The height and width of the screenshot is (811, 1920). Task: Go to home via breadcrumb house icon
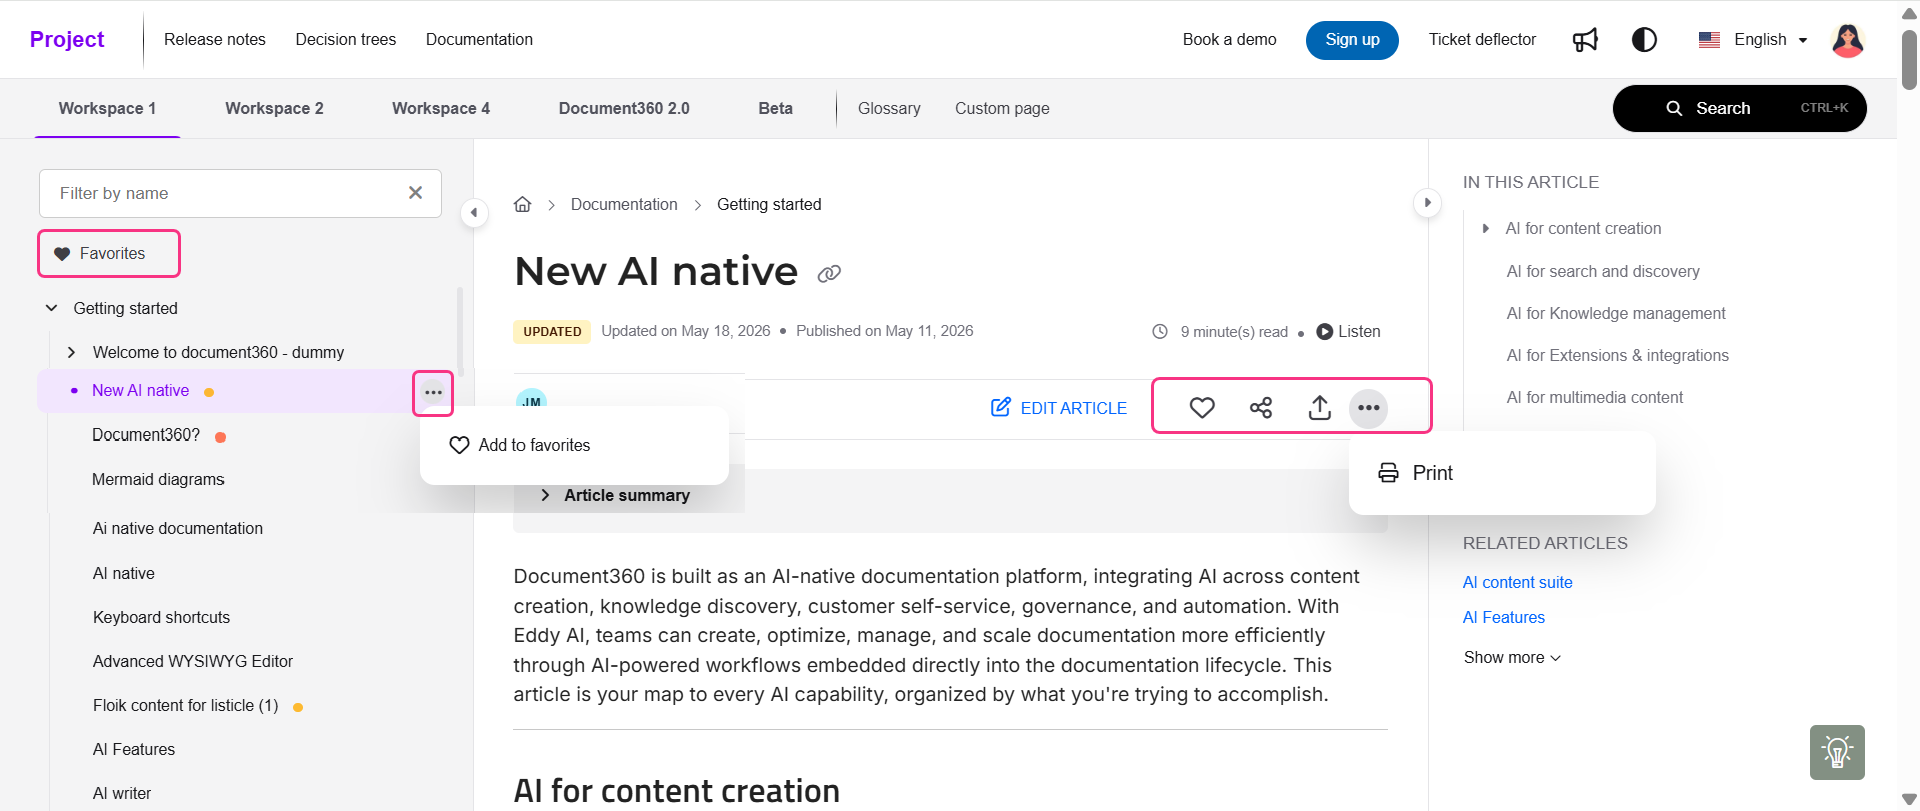point(522,204)
